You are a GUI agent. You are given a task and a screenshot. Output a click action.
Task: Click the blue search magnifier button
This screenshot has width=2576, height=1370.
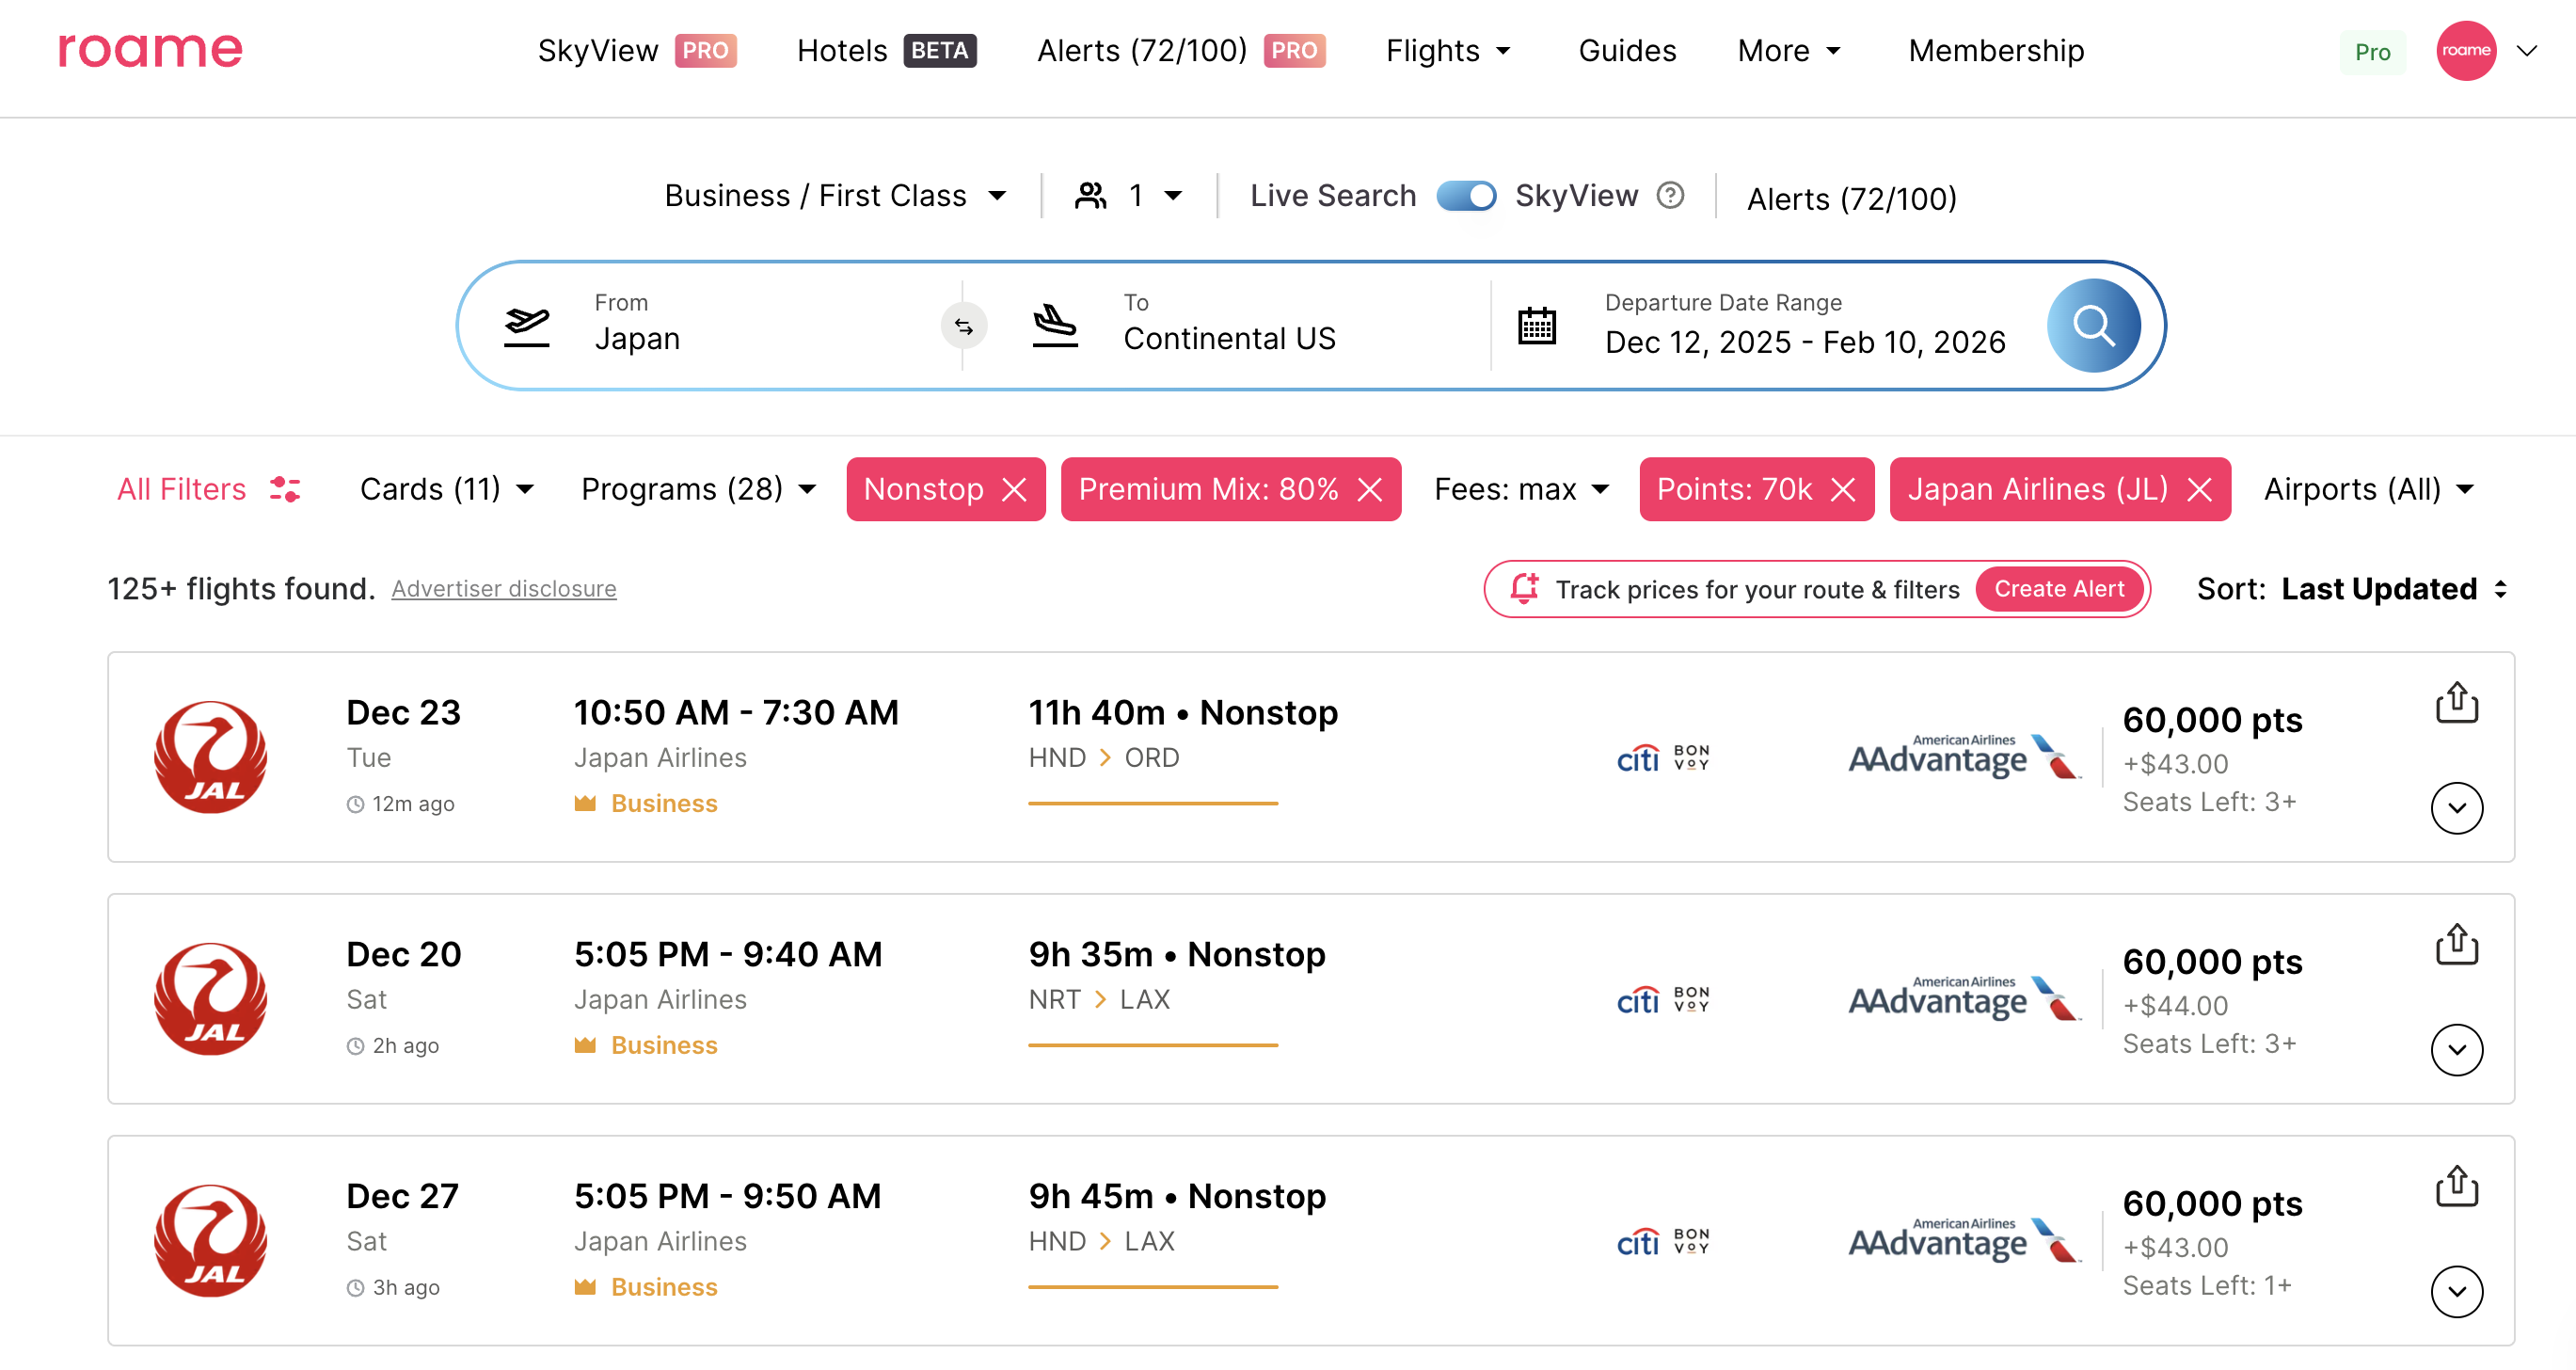coord(2093,326)
